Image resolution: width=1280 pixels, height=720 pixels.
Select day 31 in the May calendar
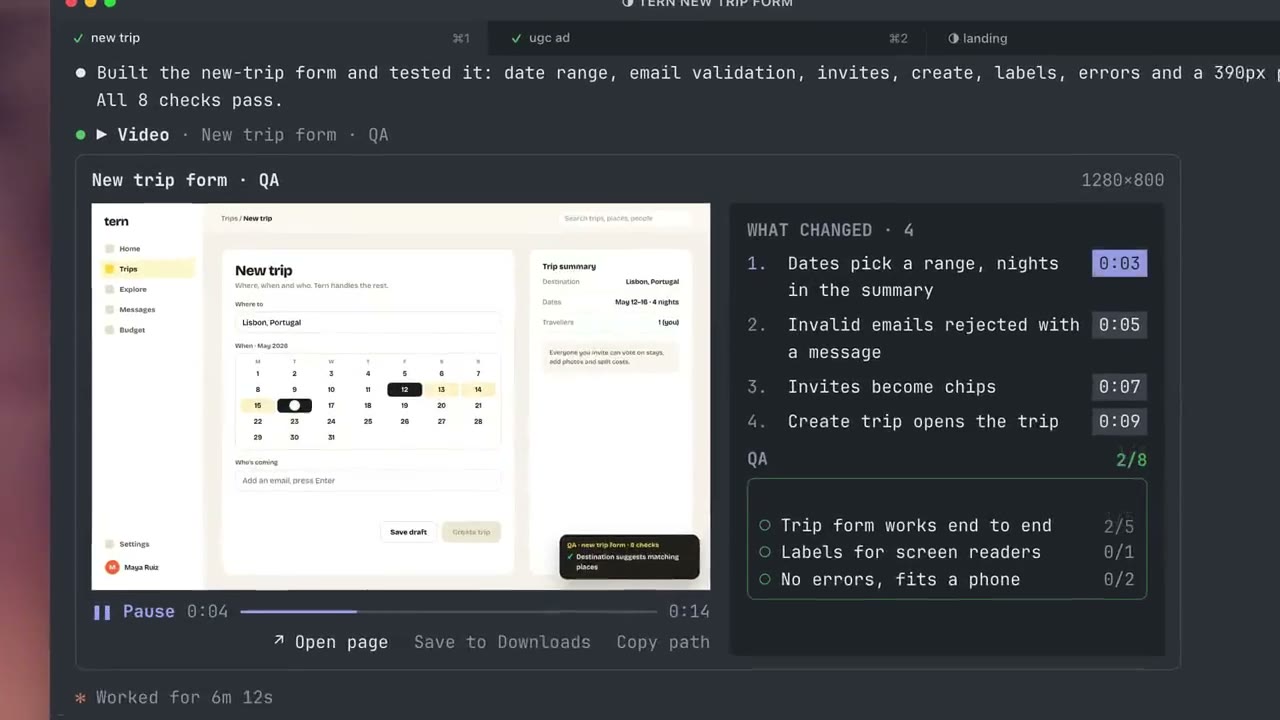(331, 437)
